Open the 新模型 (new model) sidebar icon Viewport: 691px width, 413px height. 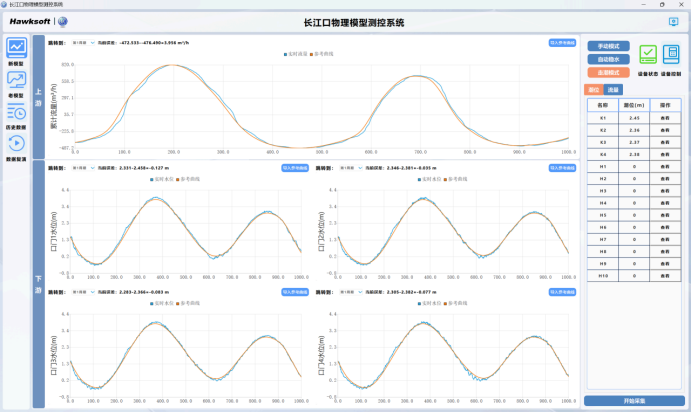coord(17,49)
